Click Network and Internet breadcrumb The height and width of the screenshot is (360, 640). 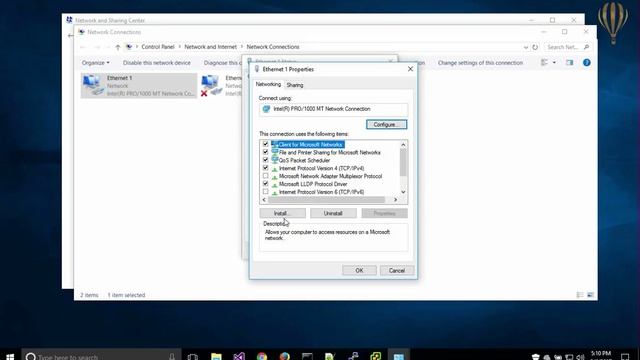(x=210, y=47)
